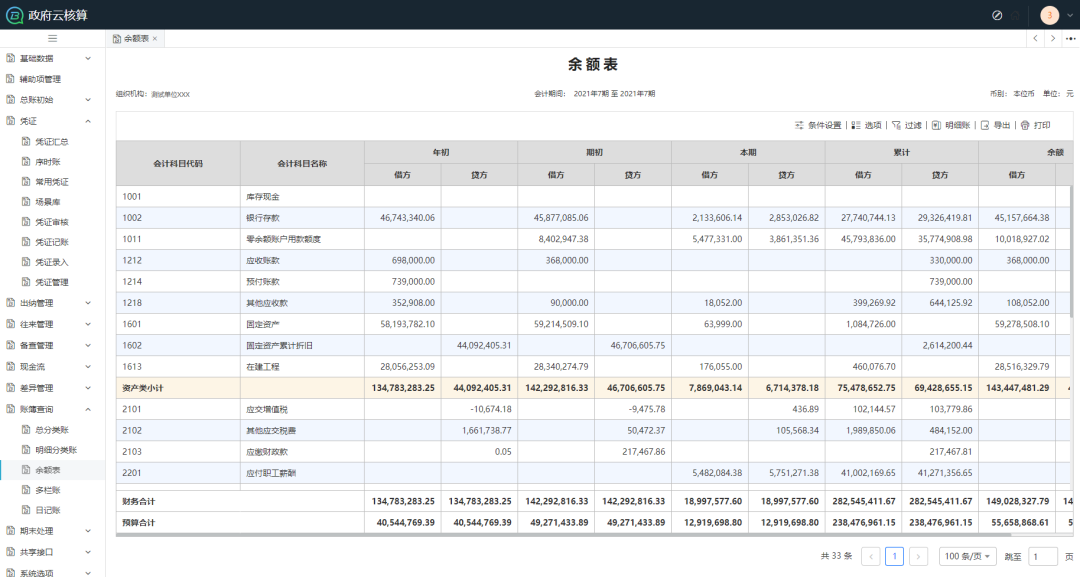Screen dimensions: 1080x577
Task: Click the 辅助项管理 sidebar icon
Action: [x=10, y=79]
